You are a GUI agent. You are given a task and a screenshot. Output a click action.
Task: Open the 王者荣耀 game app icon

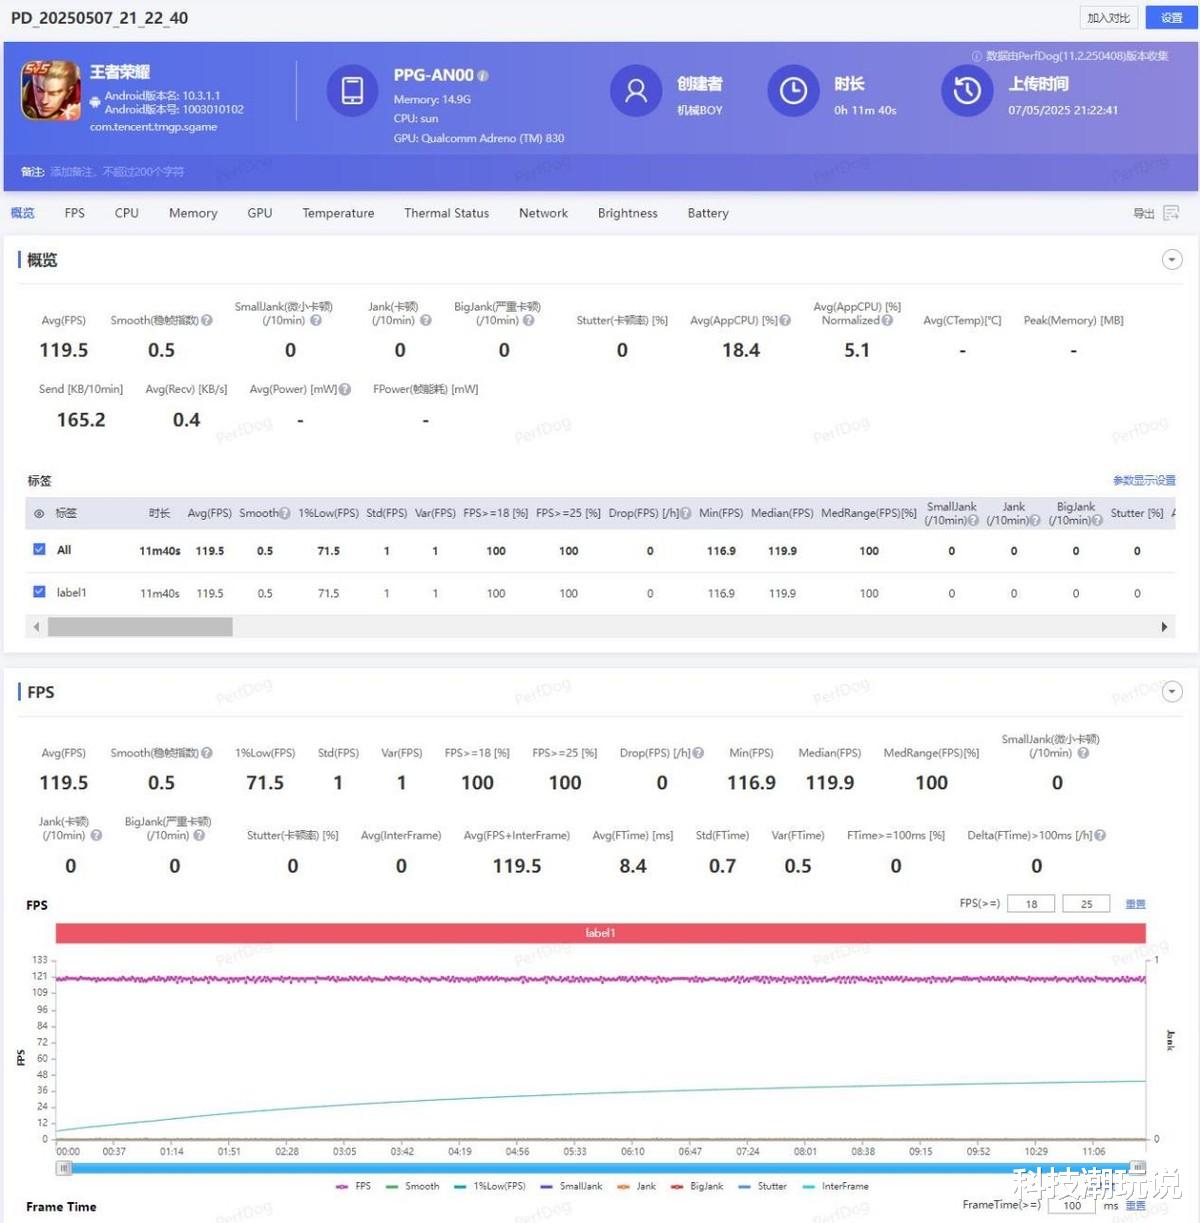coord(51,90)
